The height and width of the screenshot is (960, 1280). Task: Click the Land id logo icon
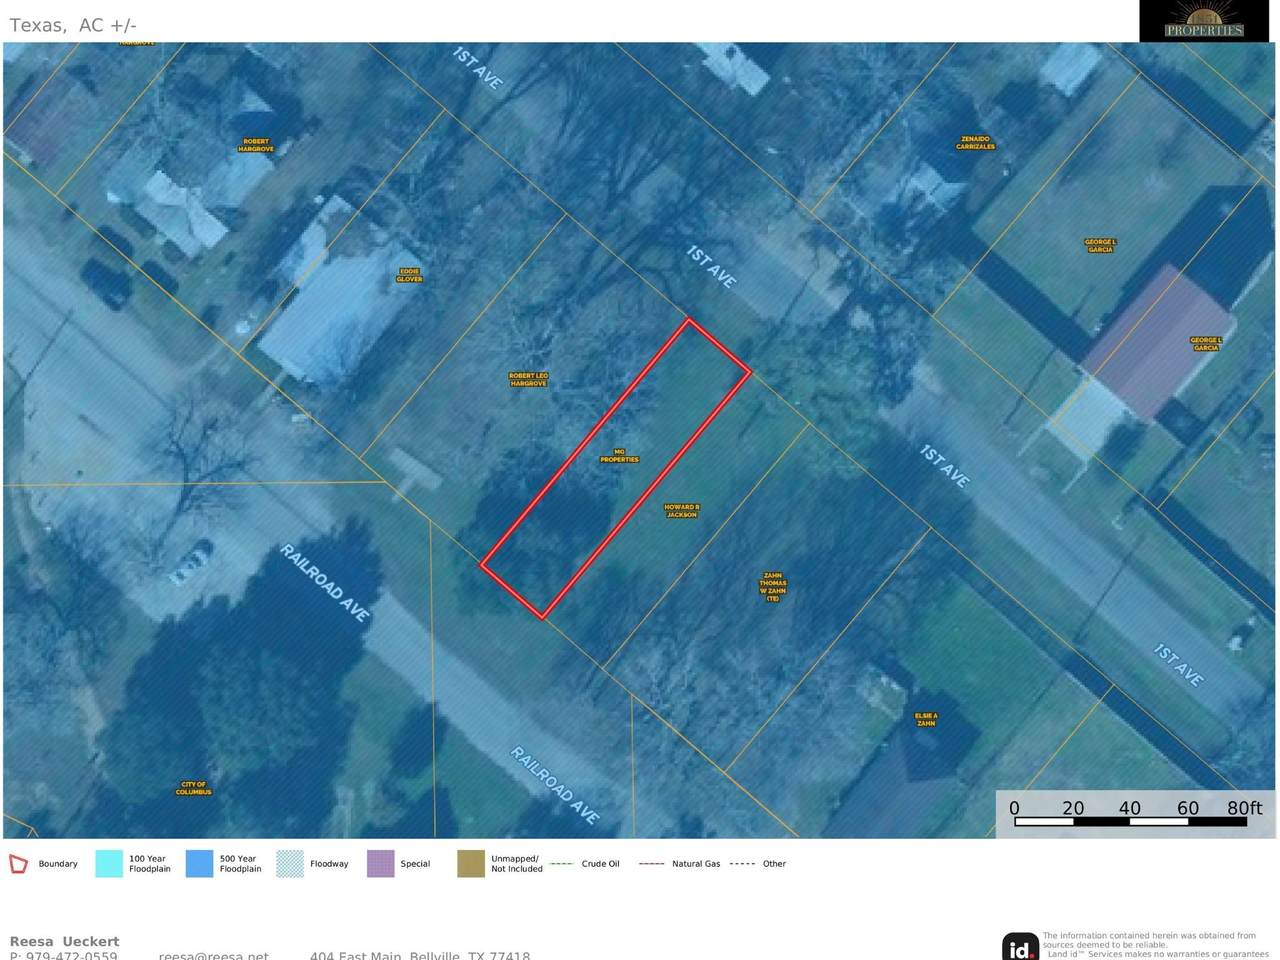(1020, 946)
